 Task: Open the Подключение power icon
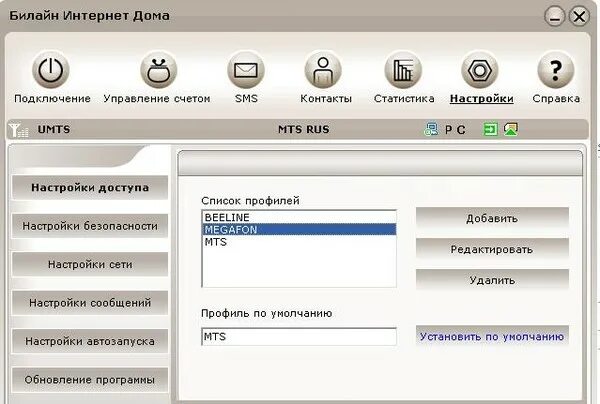[x=51, y=70]
